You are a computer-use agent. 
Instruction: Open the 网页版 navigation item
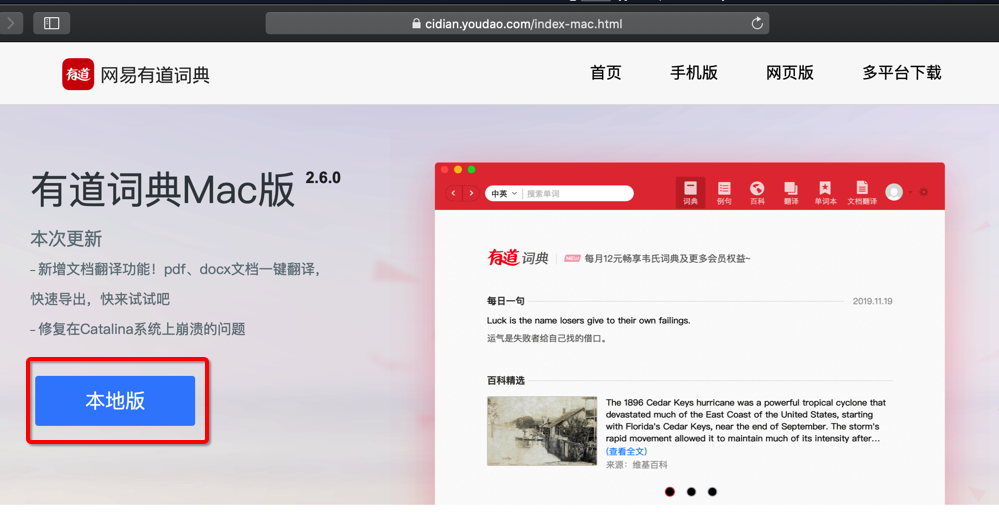[x=789, y=73]
